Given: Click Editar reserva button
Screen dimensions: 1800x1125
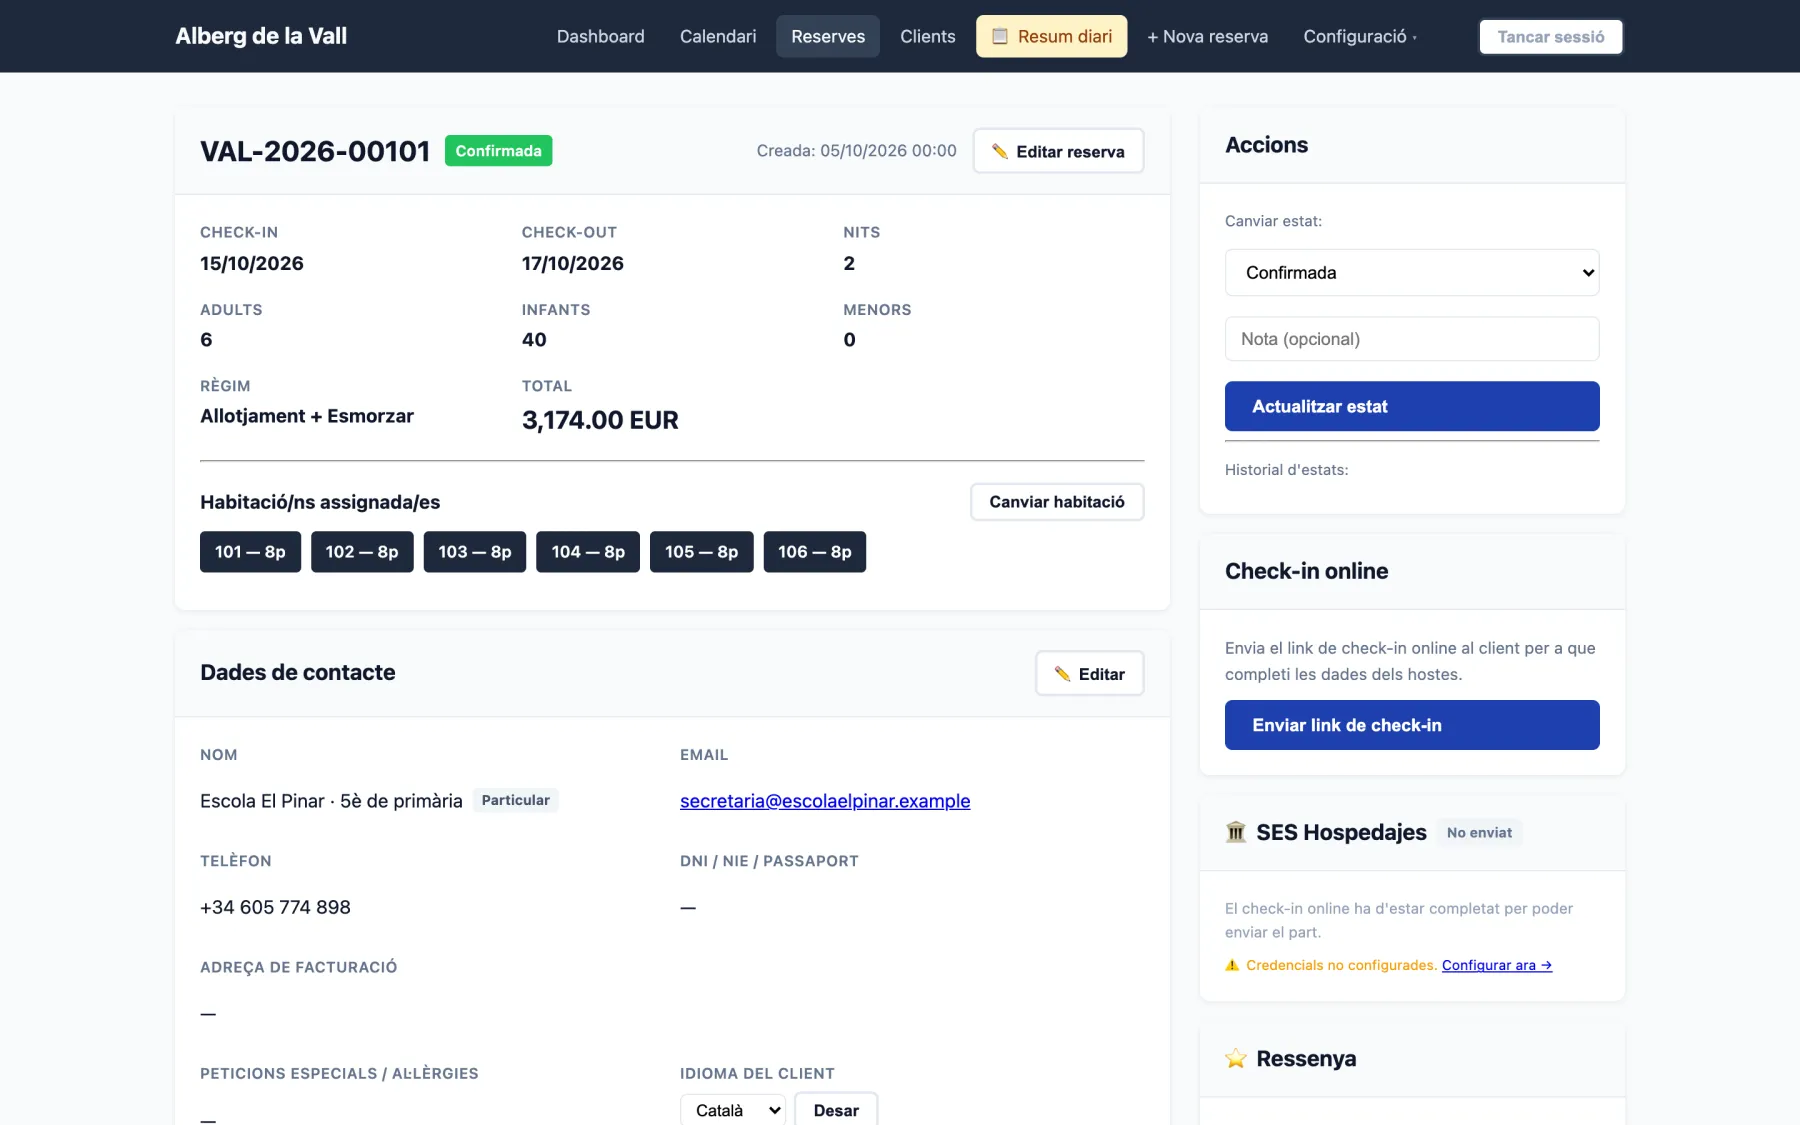Looking at the screenshot, I should (x=1058, y=151).
